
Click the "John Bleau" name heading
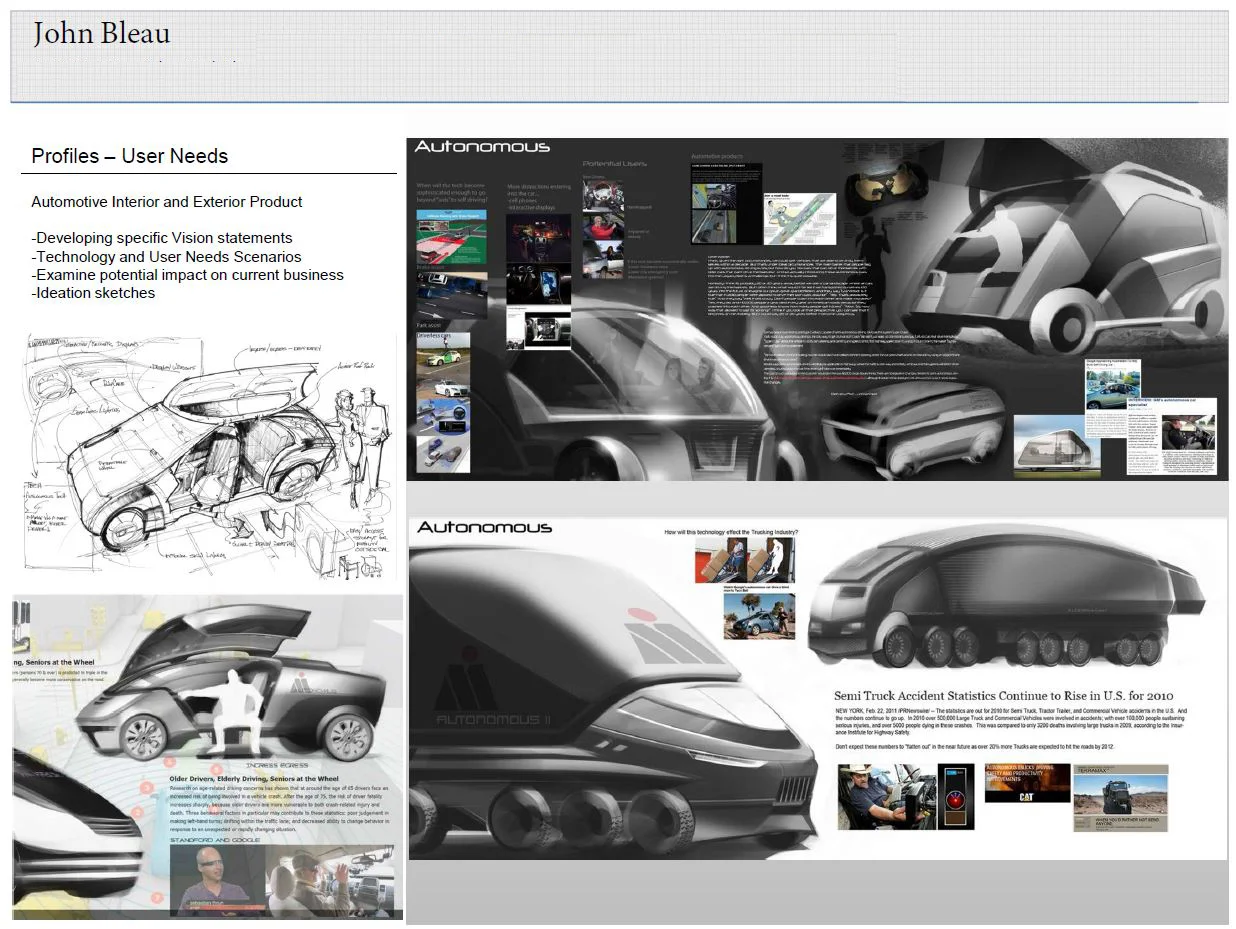[x=101, y=34]
